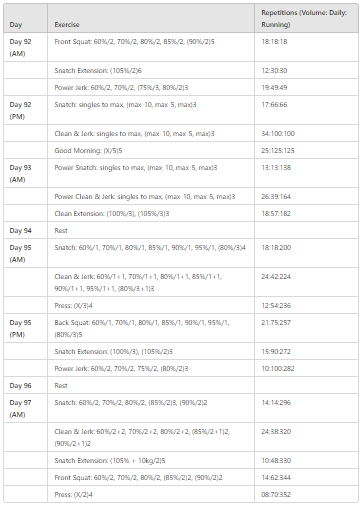Click the Press (X/3)4 exercise cell
This screenshot has width=363, height=506.
point(151,305)
